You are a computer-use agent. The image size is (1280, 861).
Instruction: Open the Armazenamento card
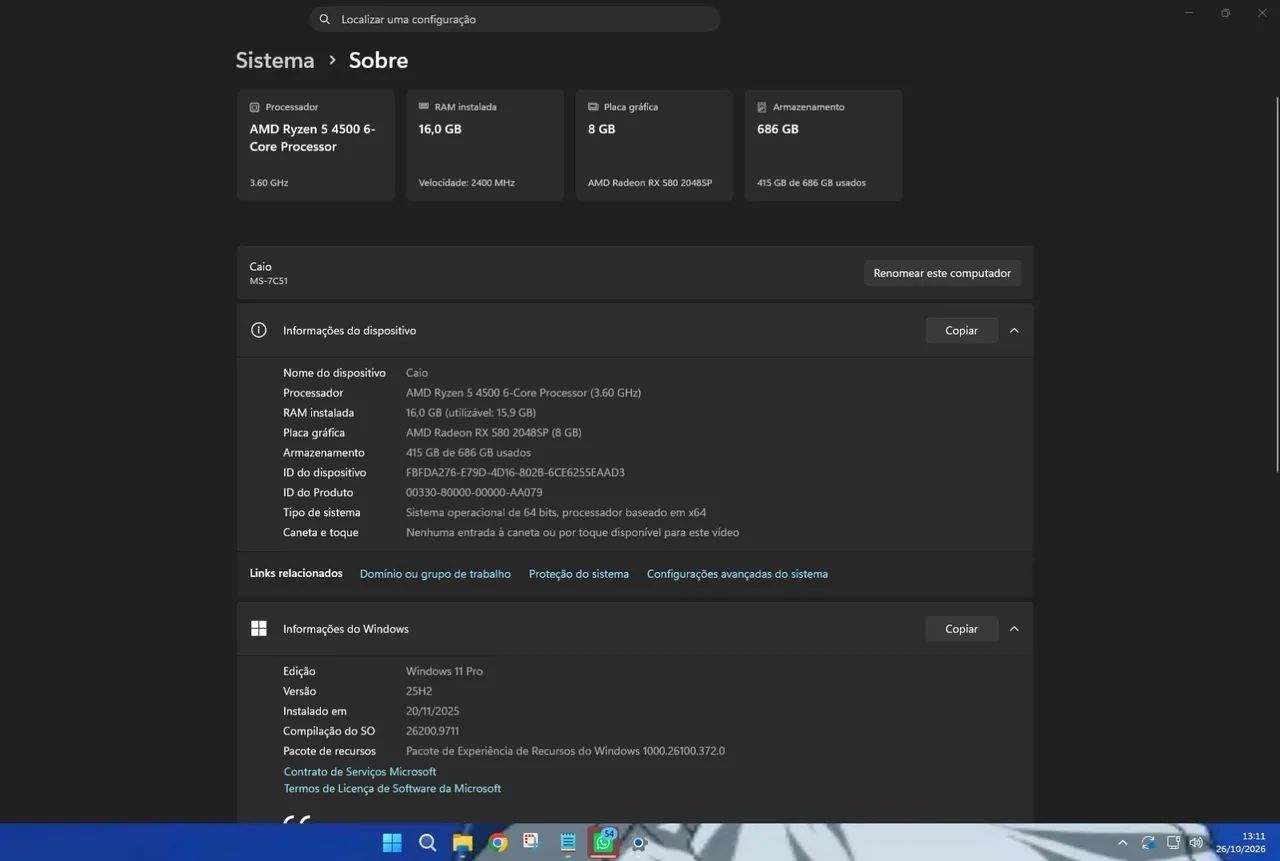[824, 145]
